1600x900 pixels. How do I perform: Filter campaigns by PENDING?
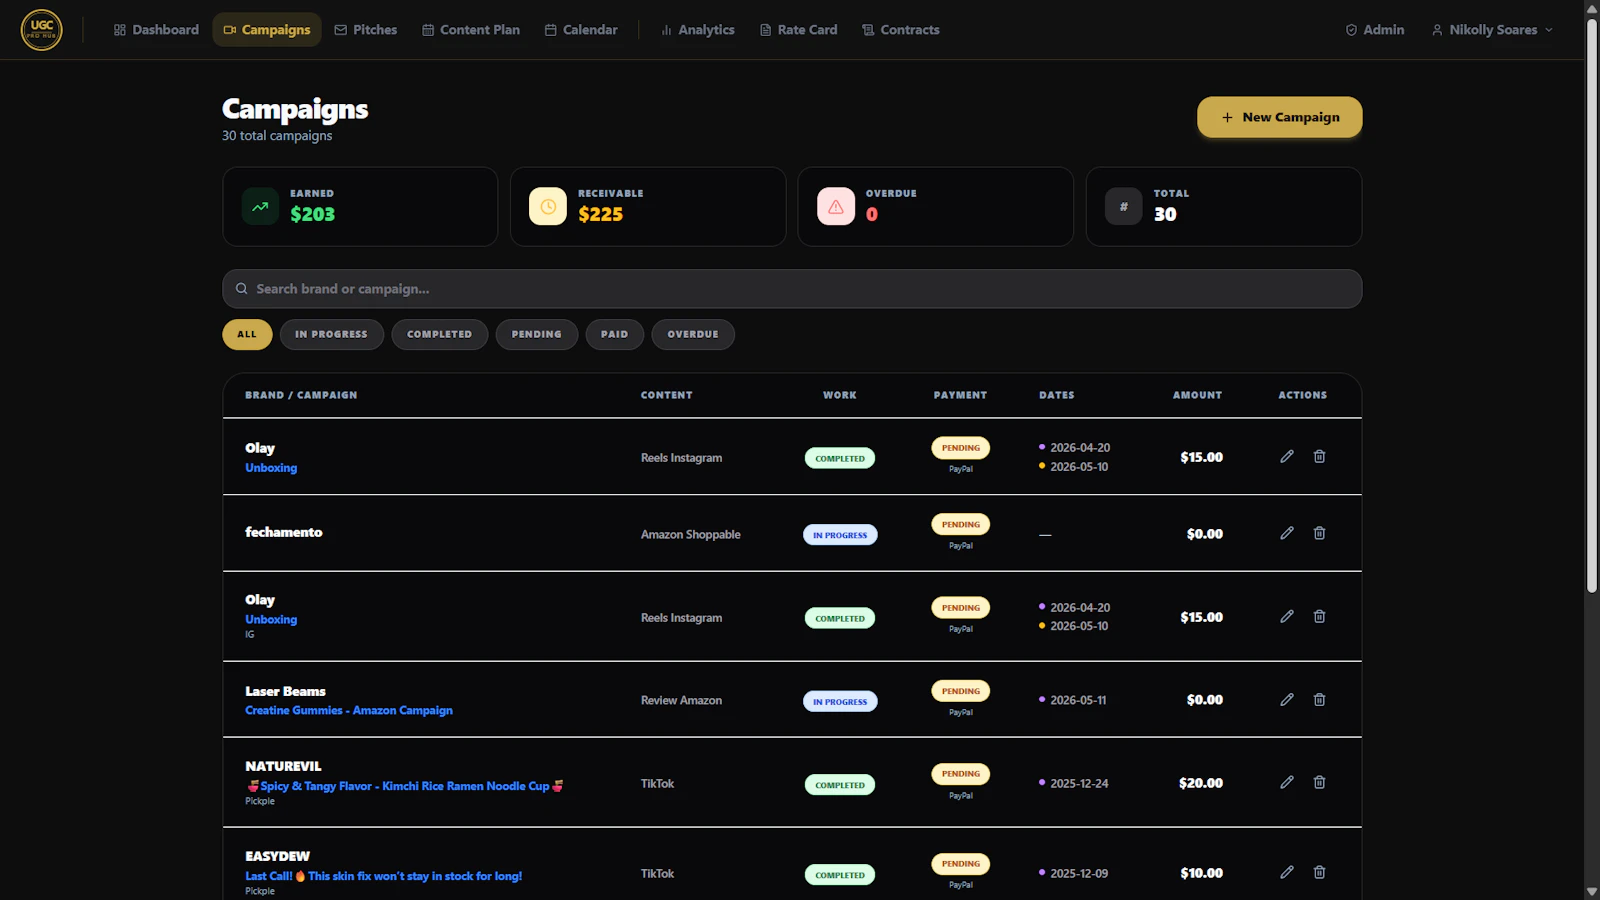point(536,334)
